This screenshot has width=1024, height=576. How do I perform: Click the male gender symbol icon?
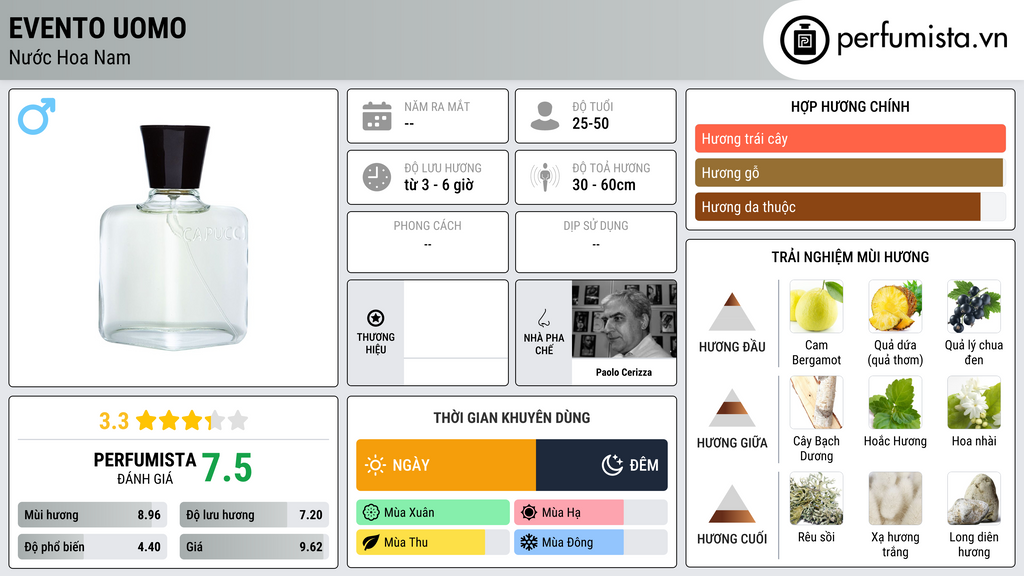[37, 116]
